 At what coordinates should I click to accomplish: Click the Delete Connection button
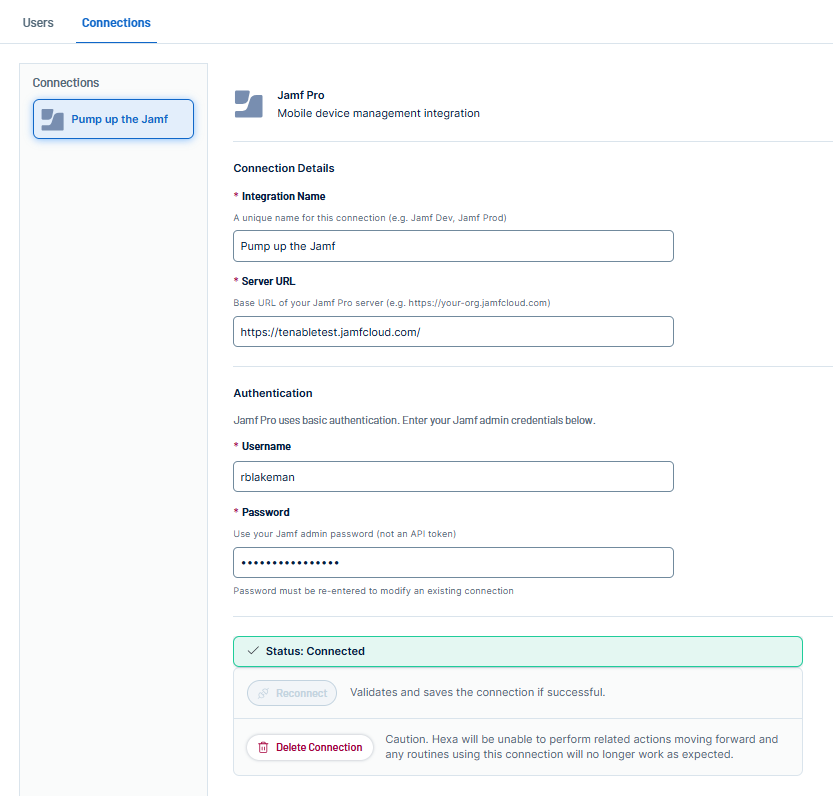(x=310, y=747)
